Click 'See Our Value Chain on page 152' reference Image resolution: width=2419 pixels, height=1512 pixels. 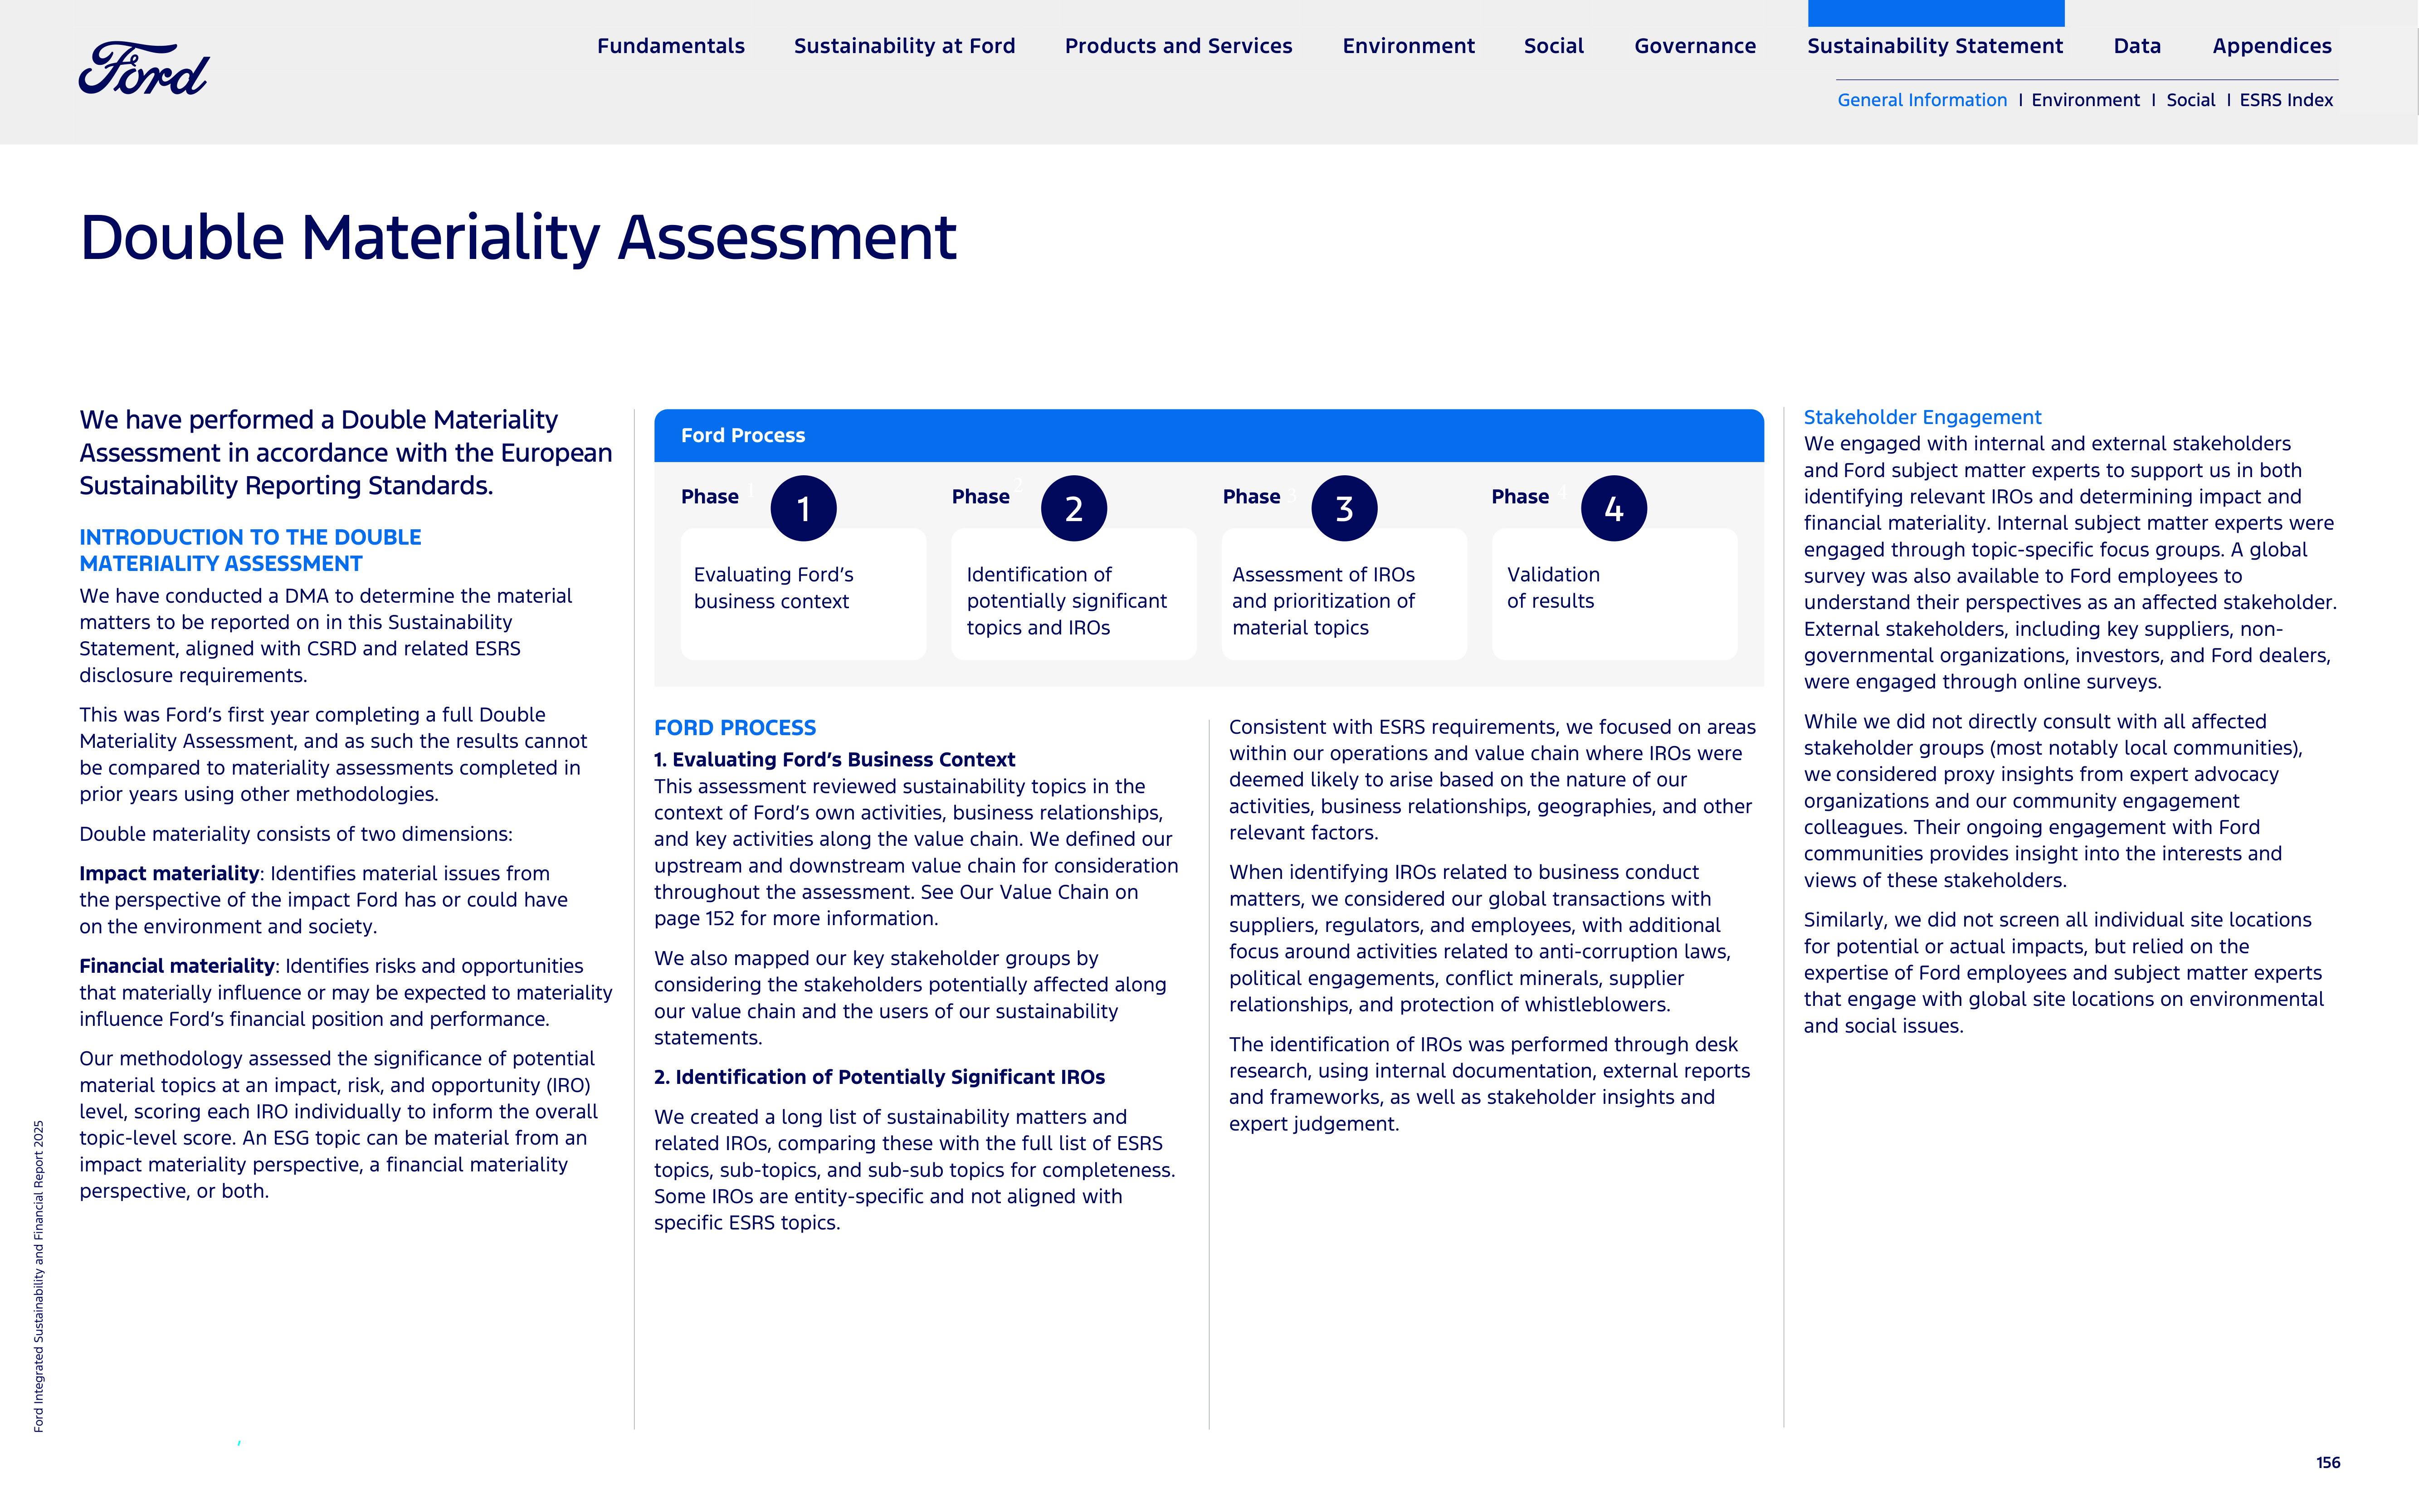(x=895, y=905)
